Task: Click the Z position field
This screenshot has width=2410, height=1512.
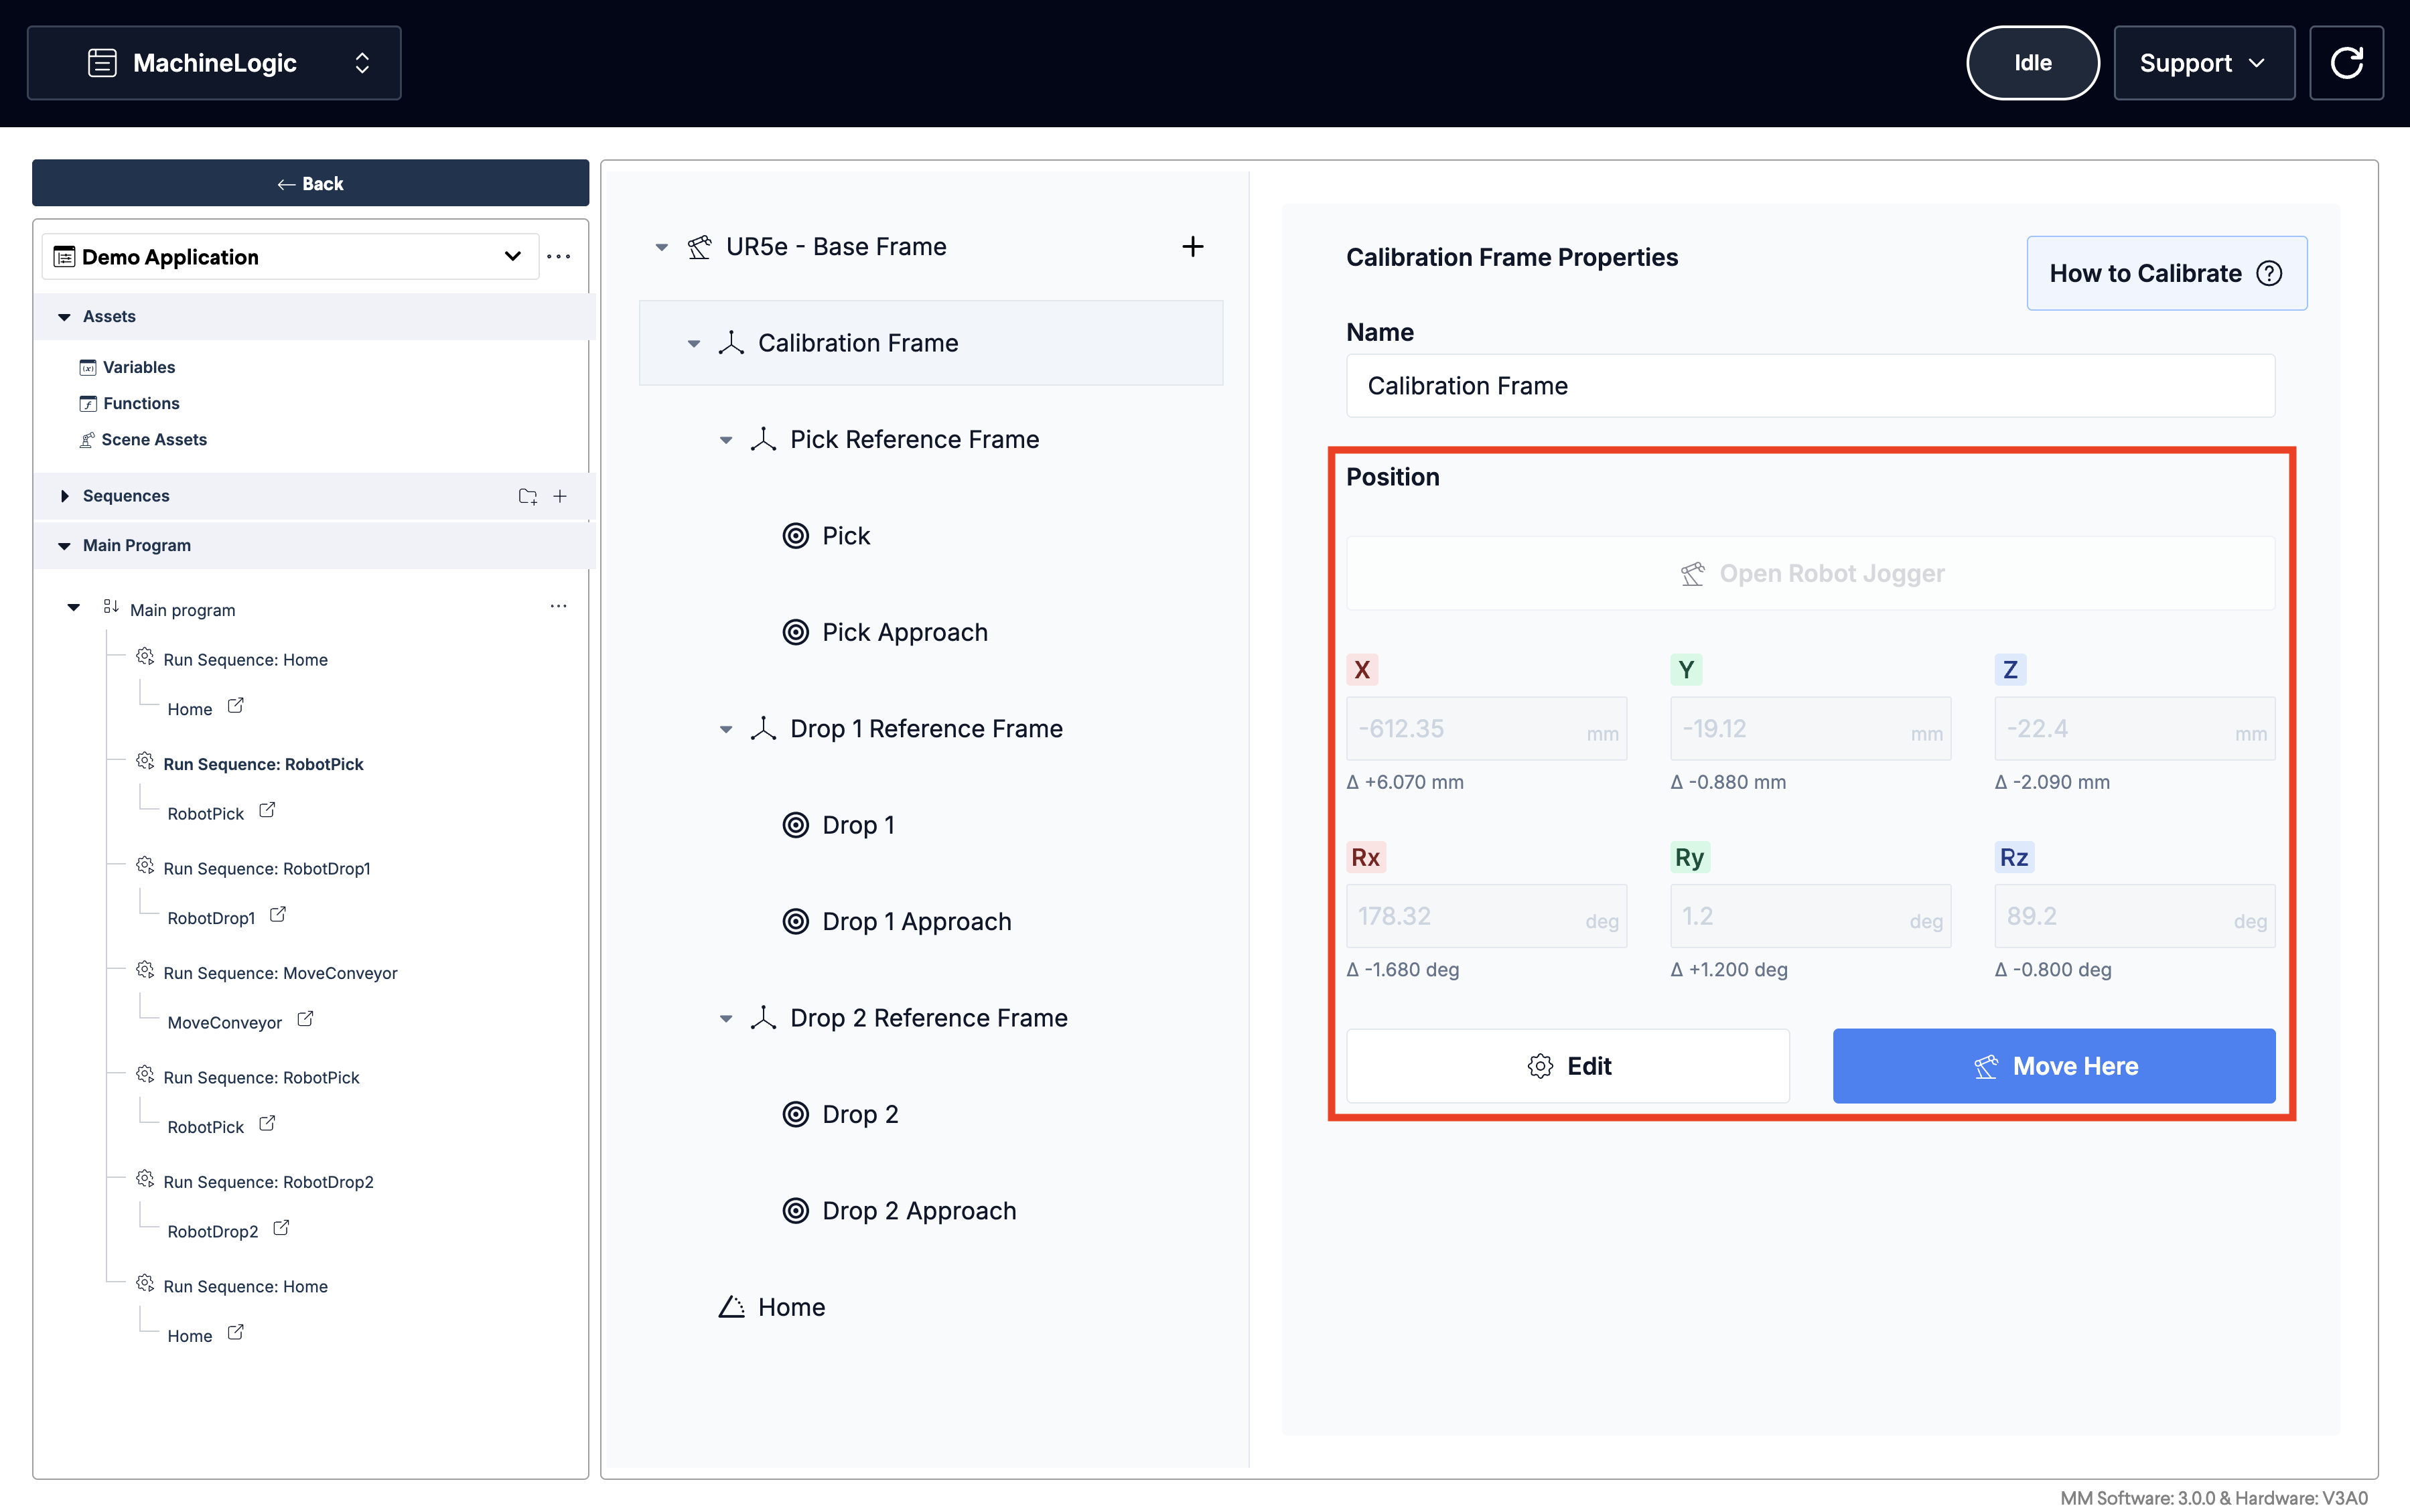Action: (x=2134, y=729)
